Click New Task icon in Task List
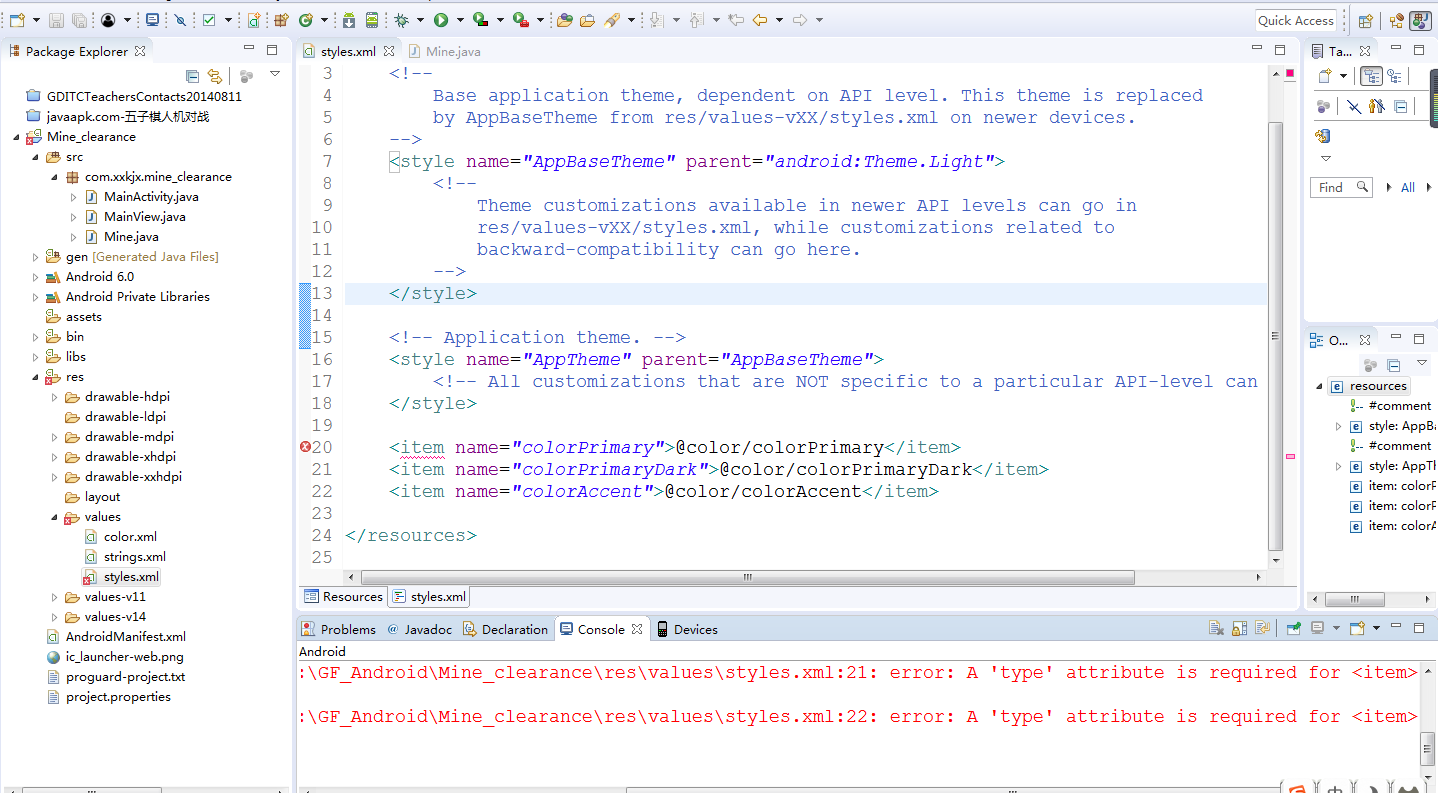Viewport: 1438px width, 793px height. point(1325,75)
